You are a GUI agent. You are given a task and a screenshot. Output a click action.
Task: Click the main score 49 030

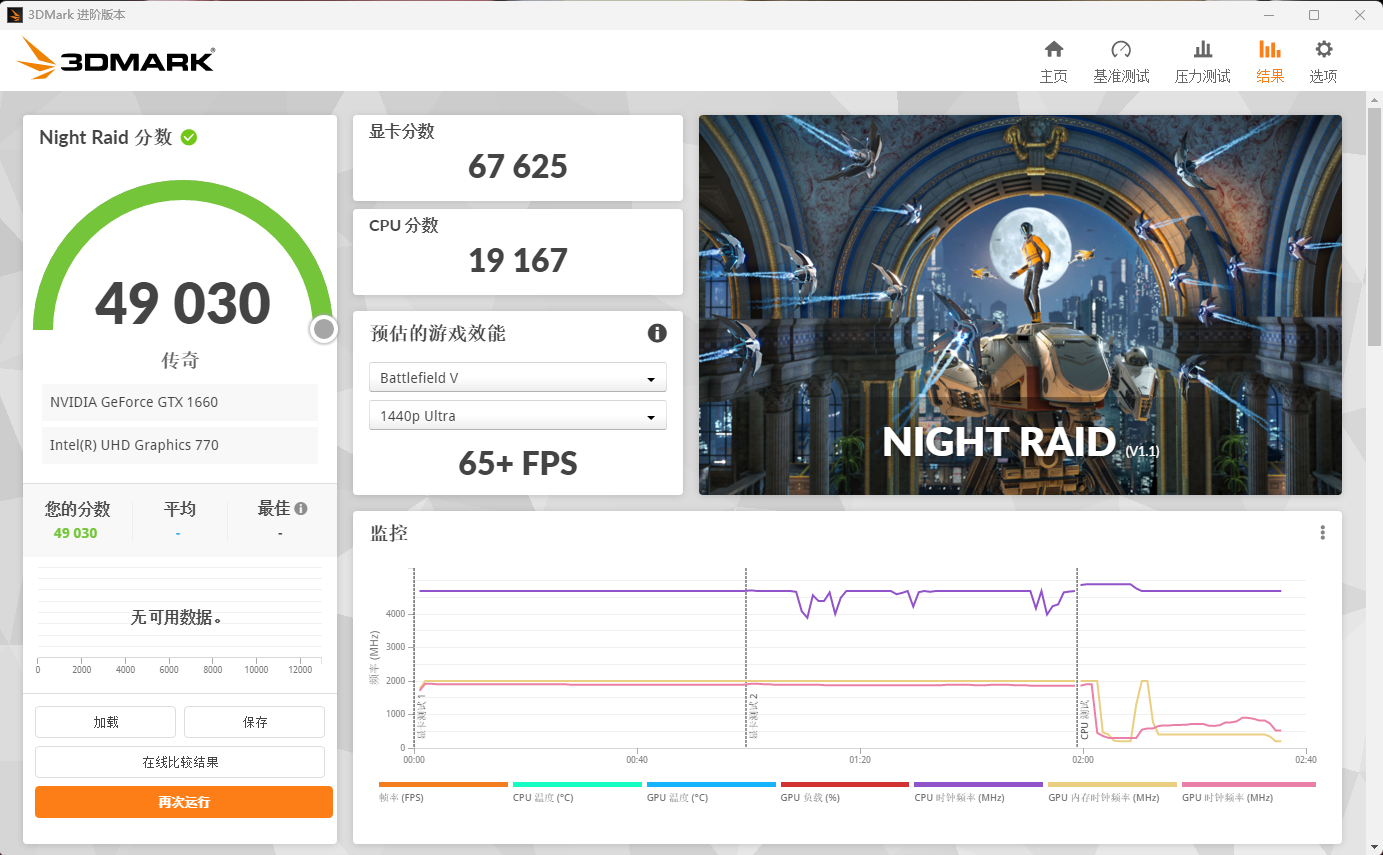click(183, 303)
